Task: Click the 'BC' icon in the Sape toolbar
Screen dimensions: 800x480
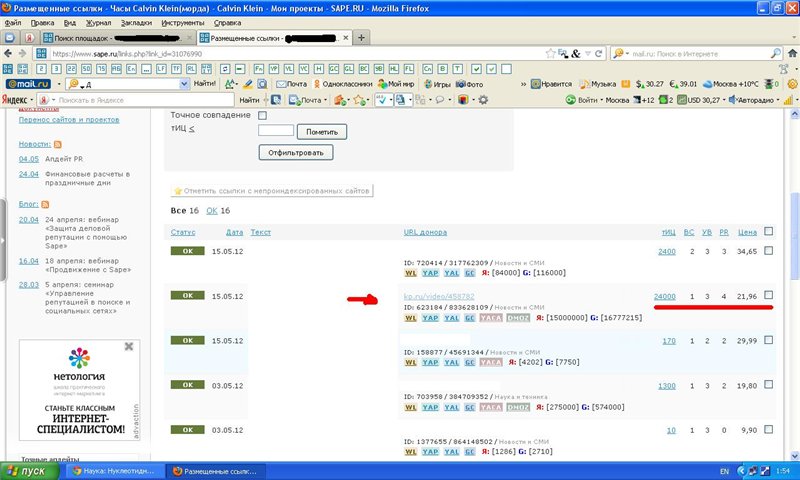Action: (x=364, y=69)
